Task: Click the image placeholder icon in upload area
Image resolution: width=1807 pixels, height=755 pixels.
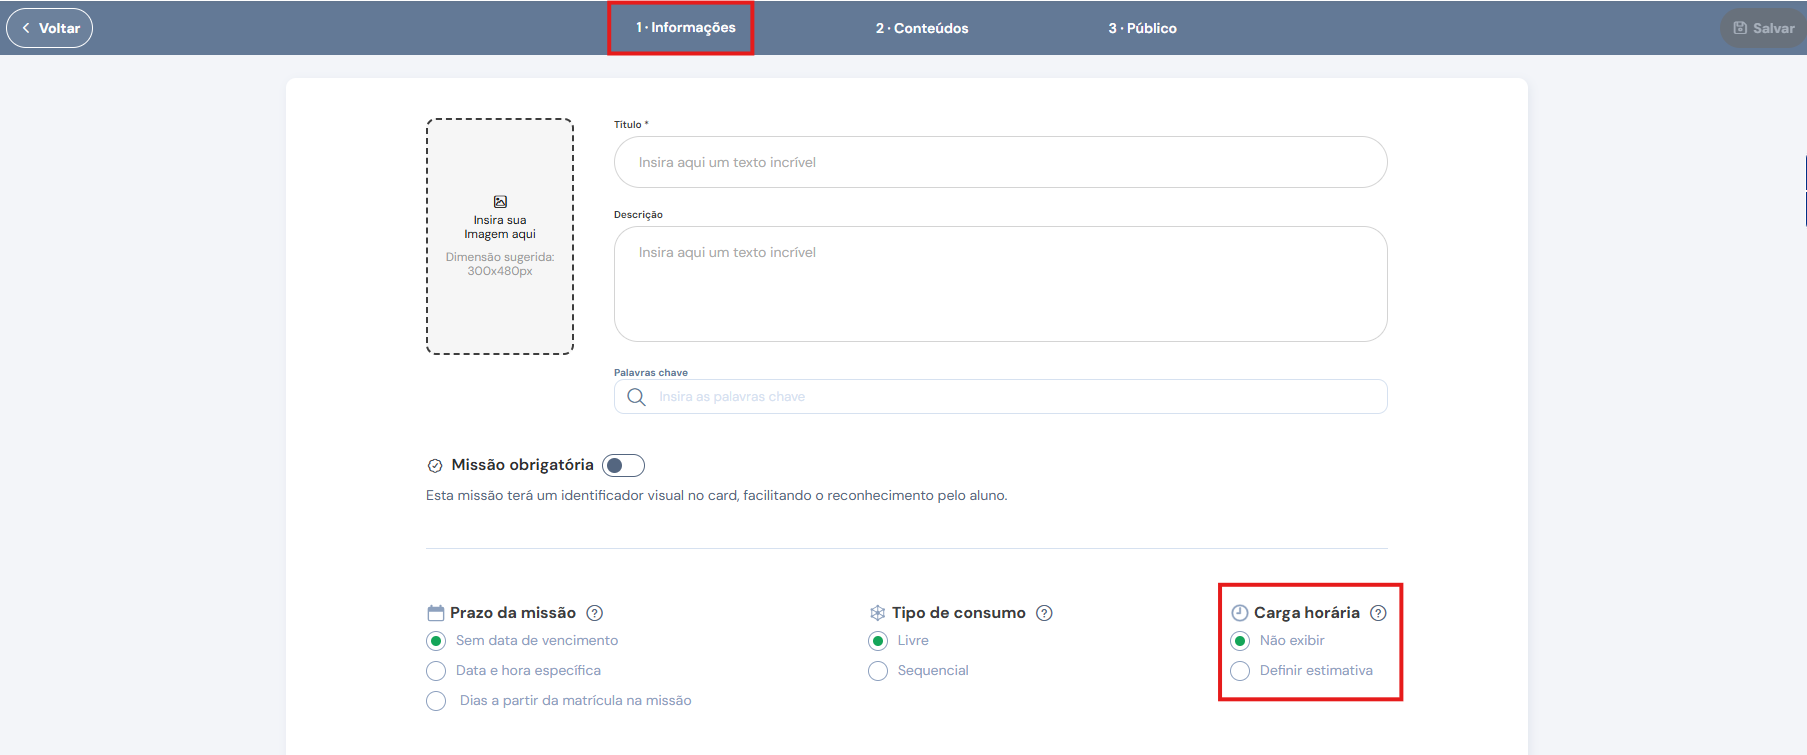Action: pos(500,202)
